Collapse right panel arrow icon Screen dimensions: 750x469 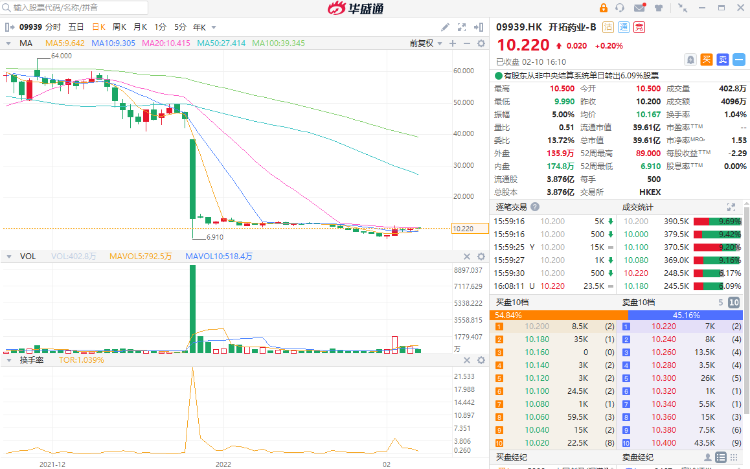coord(478,27)
